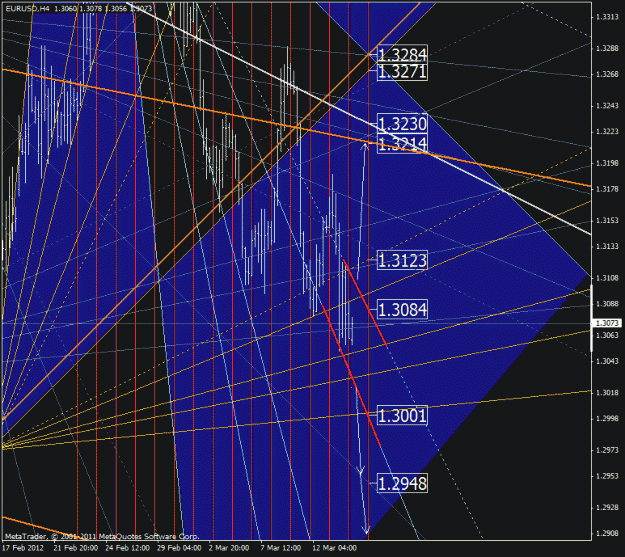Screen dimensions: 625x557
Task: Click the 1.2998 value on price scale
Action: (607, 419)
